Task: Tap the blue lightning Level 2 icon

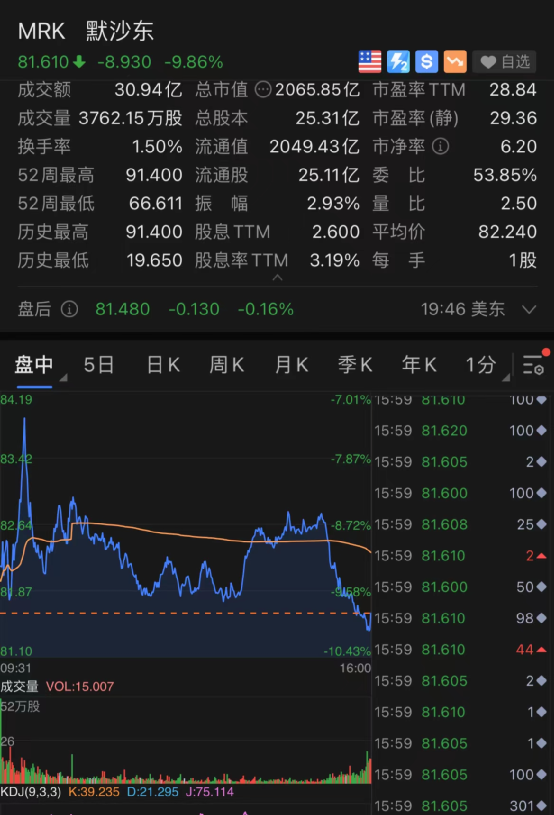Action: coord(398,62)
